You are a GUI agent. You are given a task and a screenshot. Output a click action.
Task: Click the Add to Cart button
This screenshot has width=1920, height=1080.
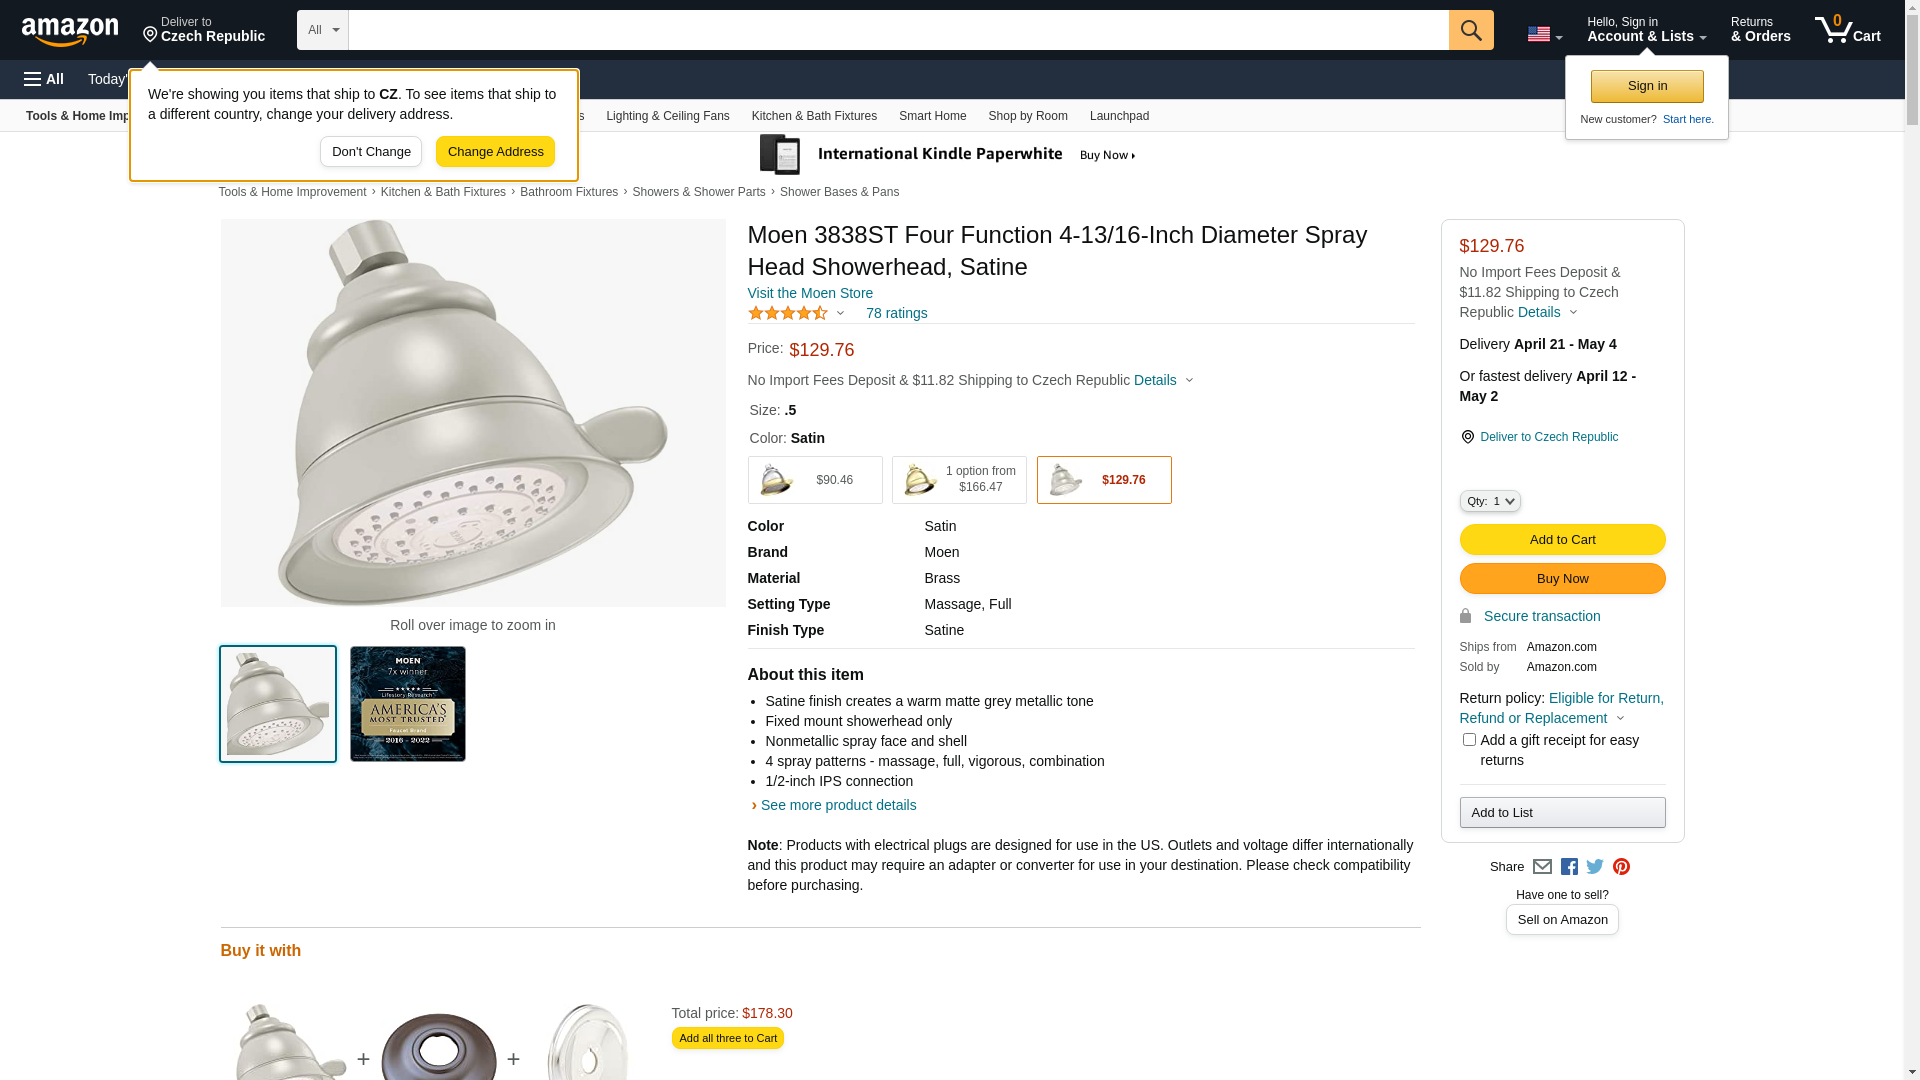(x=1562, y=540)
